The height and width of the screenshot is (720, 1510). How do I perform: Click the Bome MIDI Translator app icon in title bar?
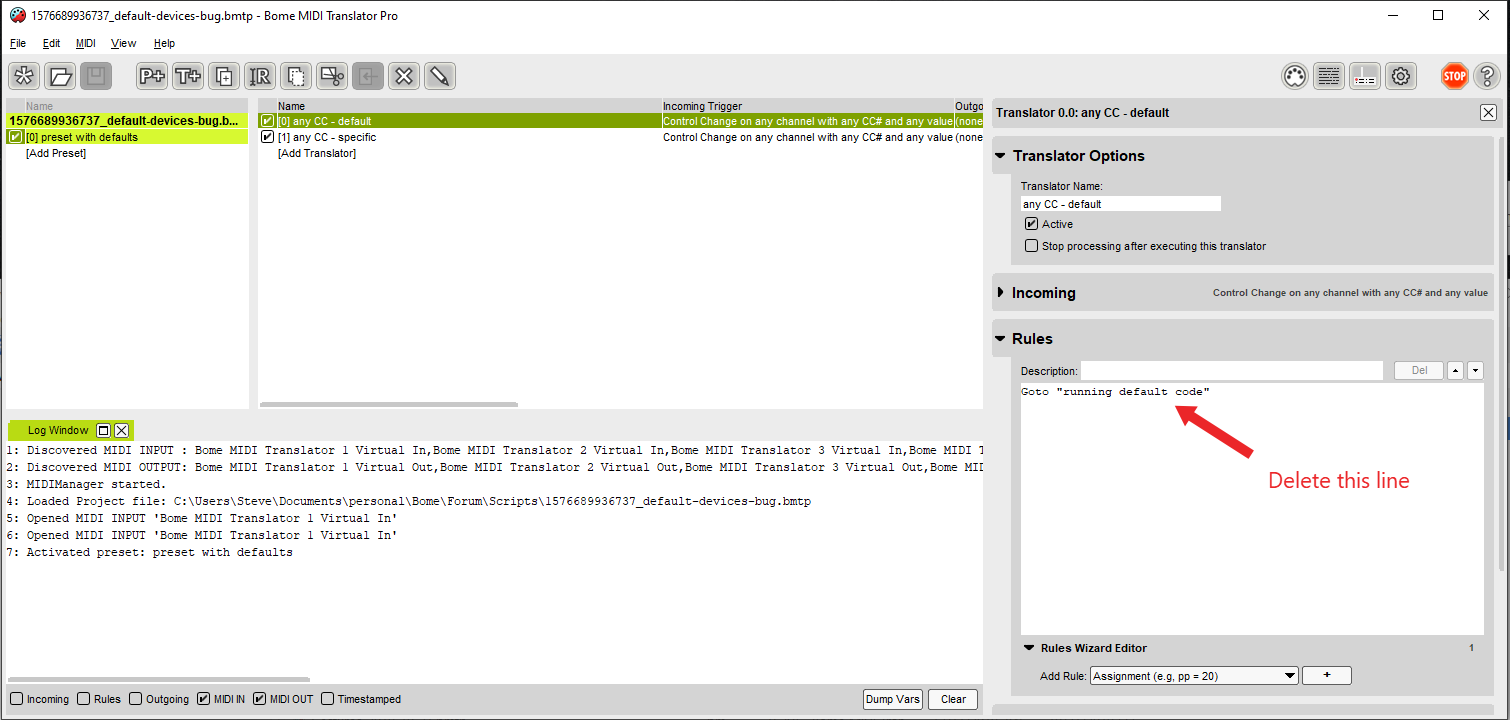pyautogui.click(x=17, y=16)
